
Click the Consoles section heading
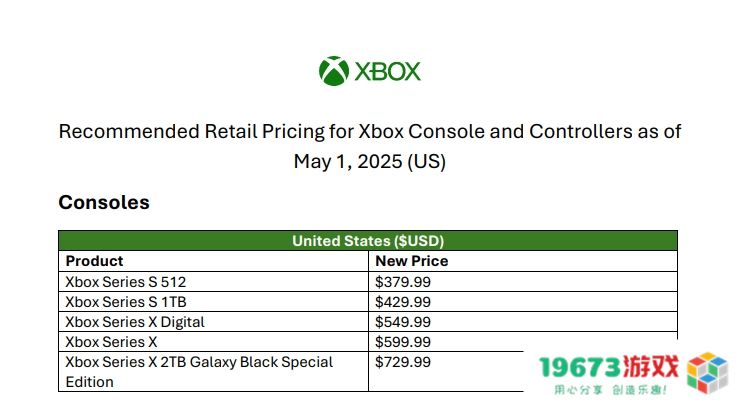[104, 202]
